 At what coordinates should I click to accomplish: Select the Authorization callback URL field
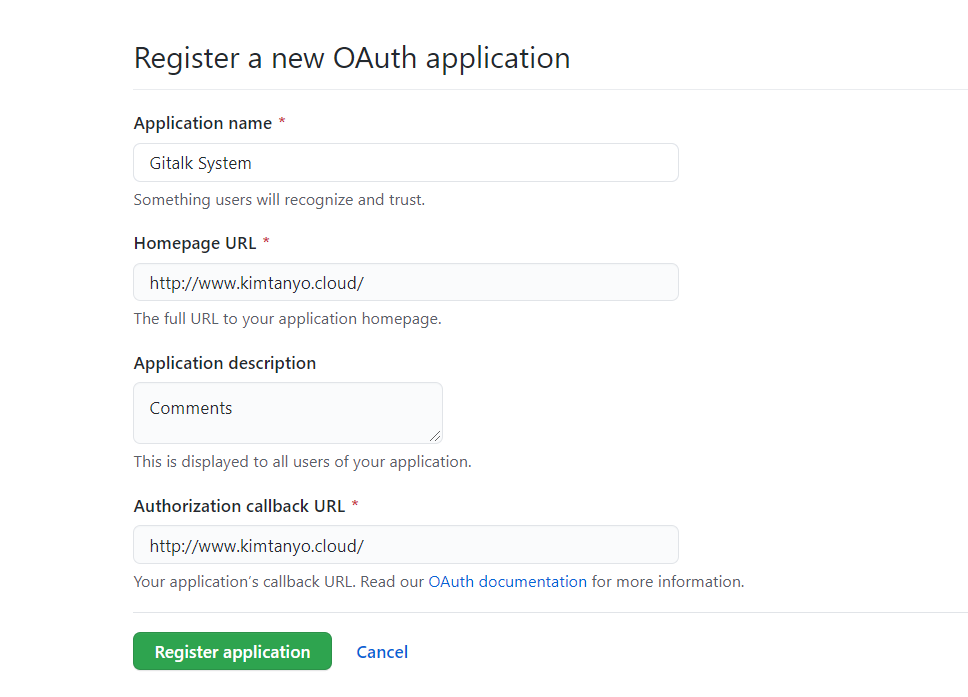tap(406, 545)
